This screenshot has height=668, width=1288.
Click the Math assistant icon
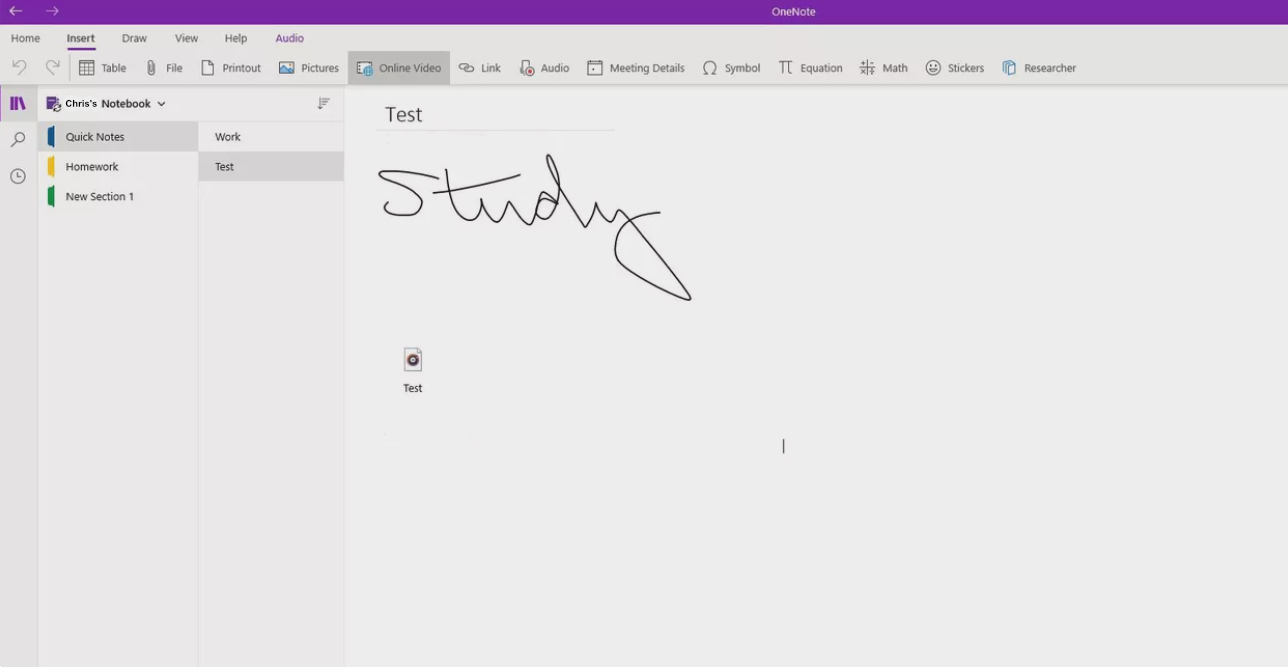coord(883,67)
